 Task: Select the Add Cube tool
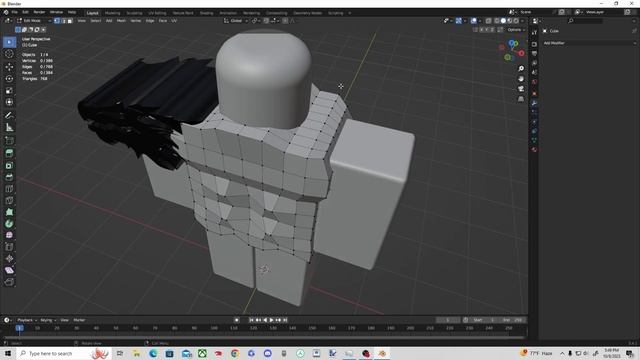[9, 141]
